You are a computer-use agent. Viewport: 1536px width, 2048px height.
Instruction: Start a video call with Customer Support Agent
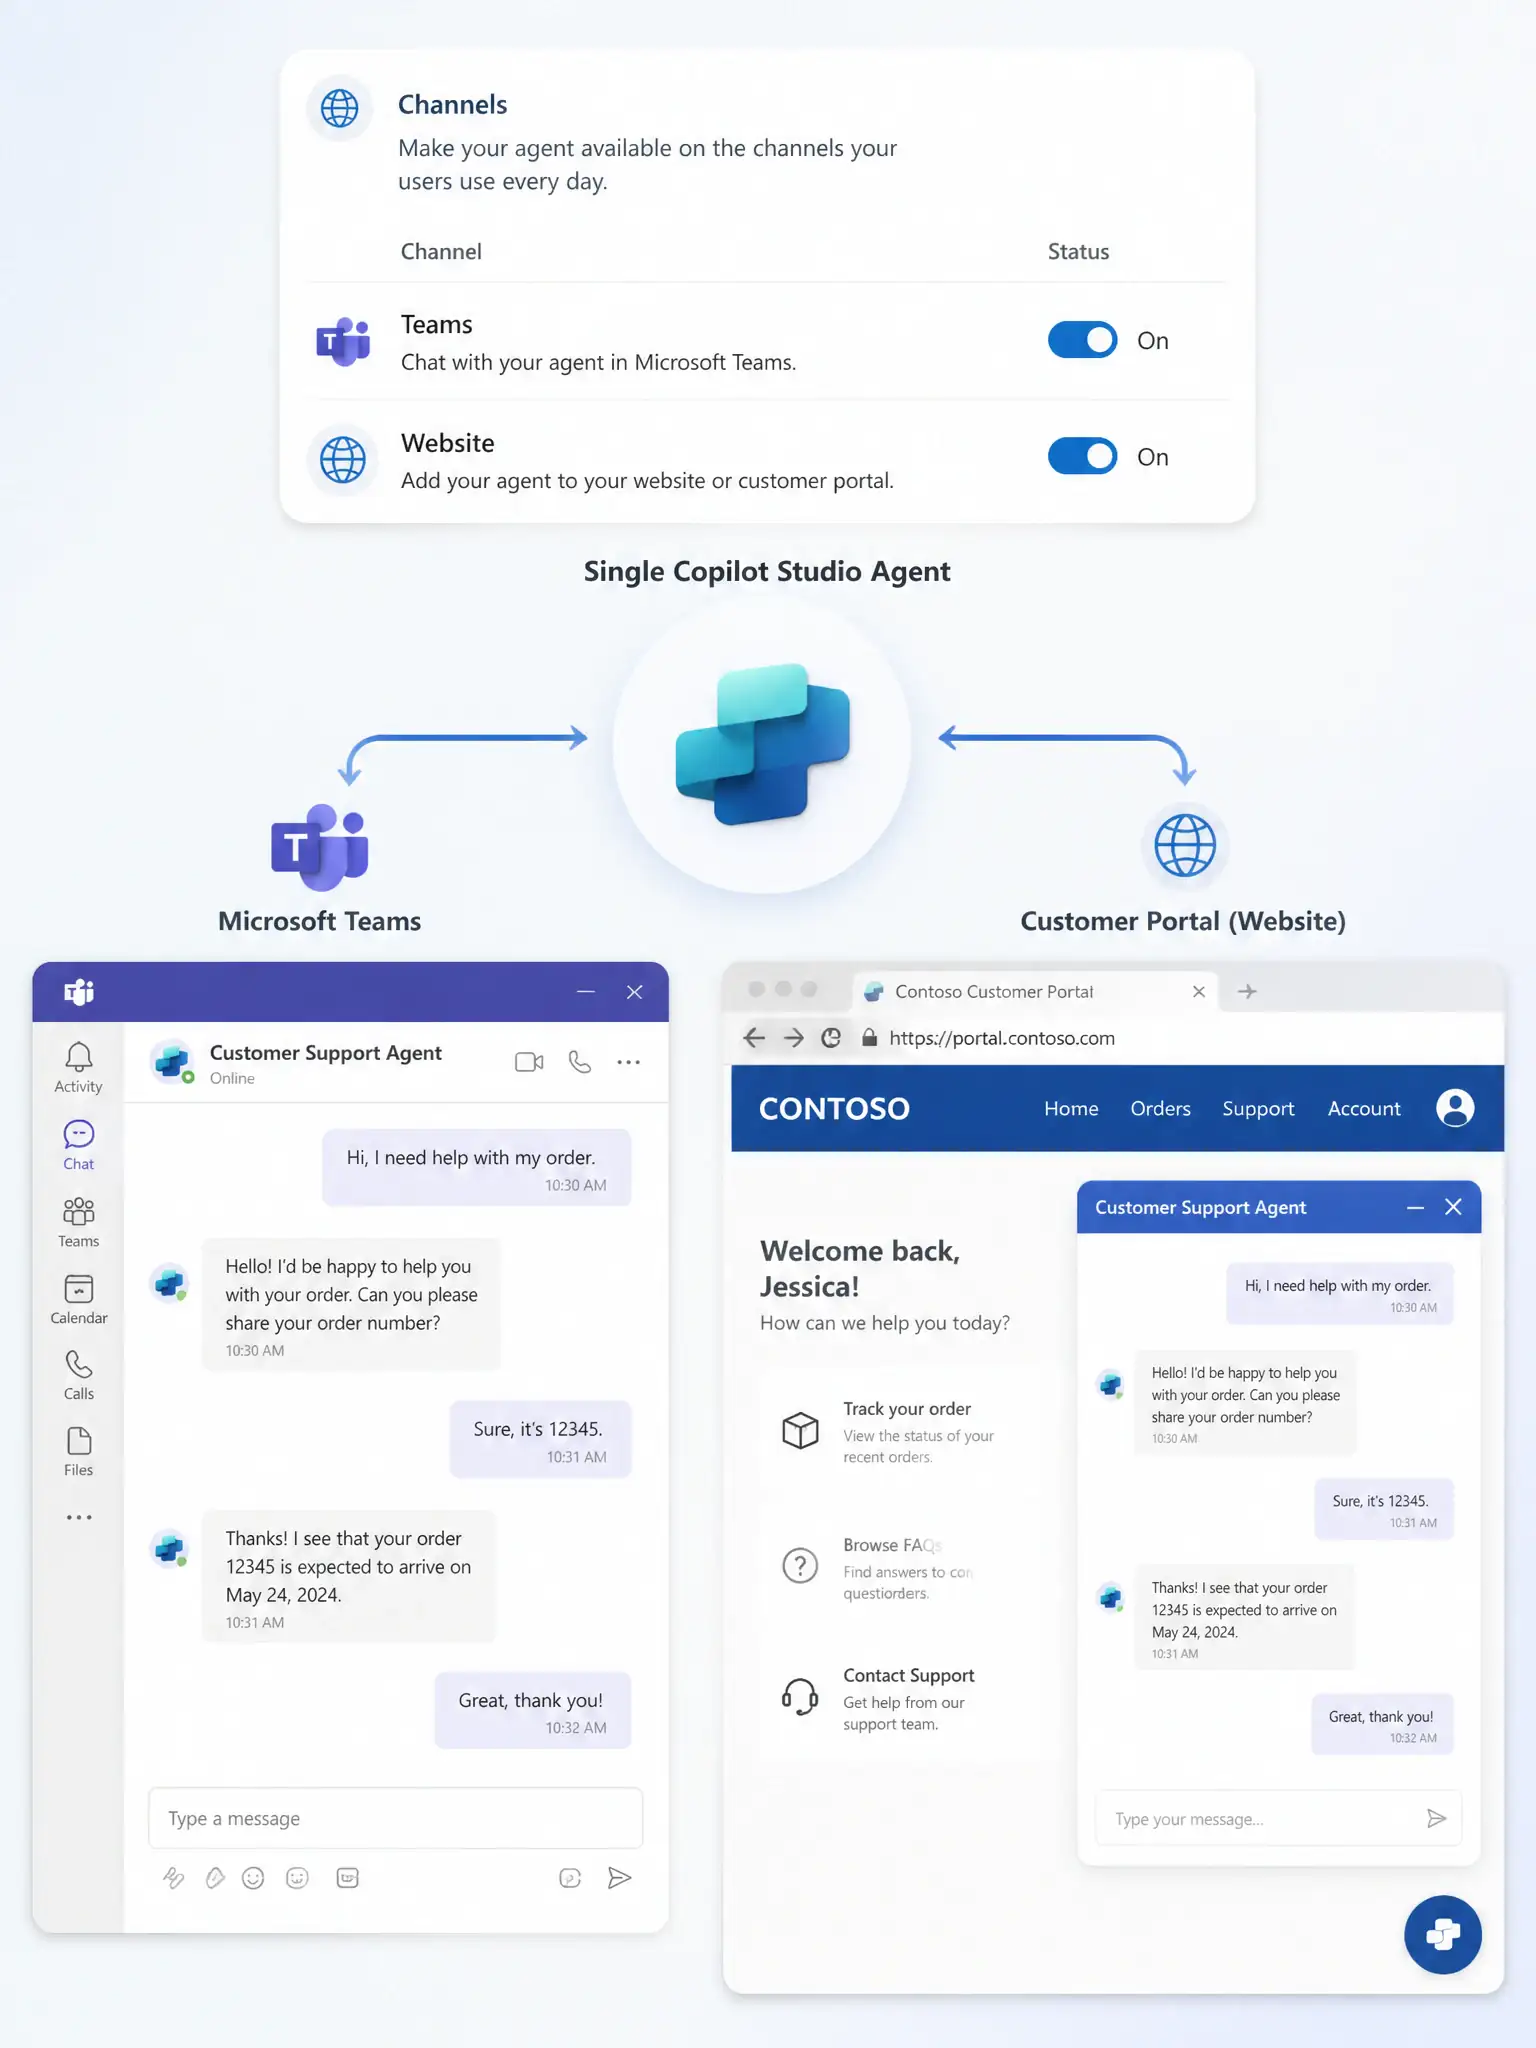point(529,1062)
